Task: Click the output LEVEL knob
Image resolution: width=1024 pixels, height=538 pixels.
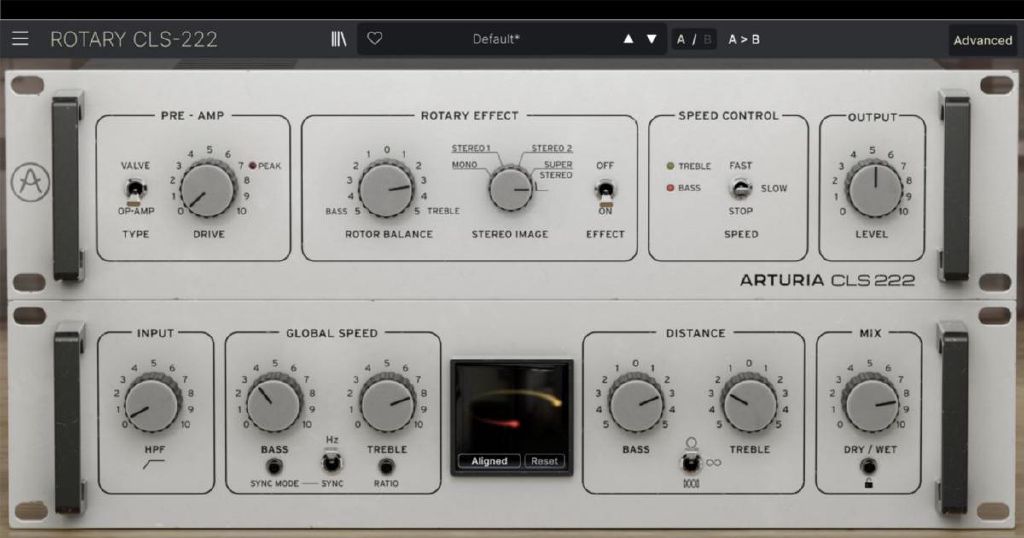Action: 874,190
